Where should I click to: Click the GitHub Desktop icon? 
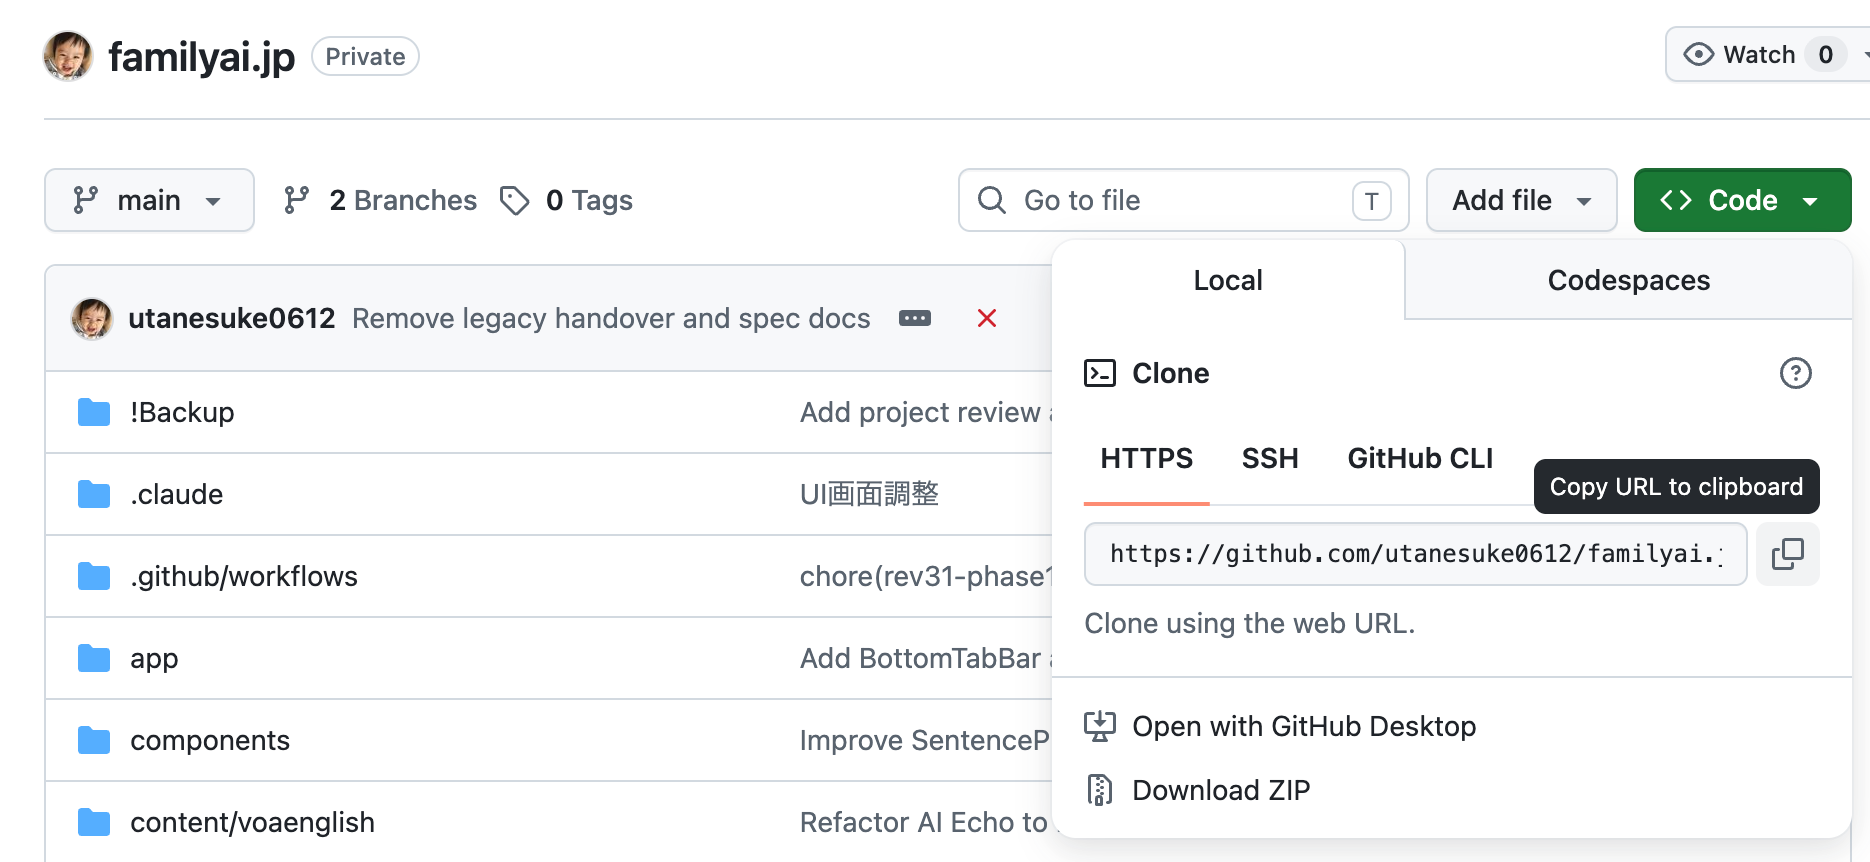[x=1100, y=726]
